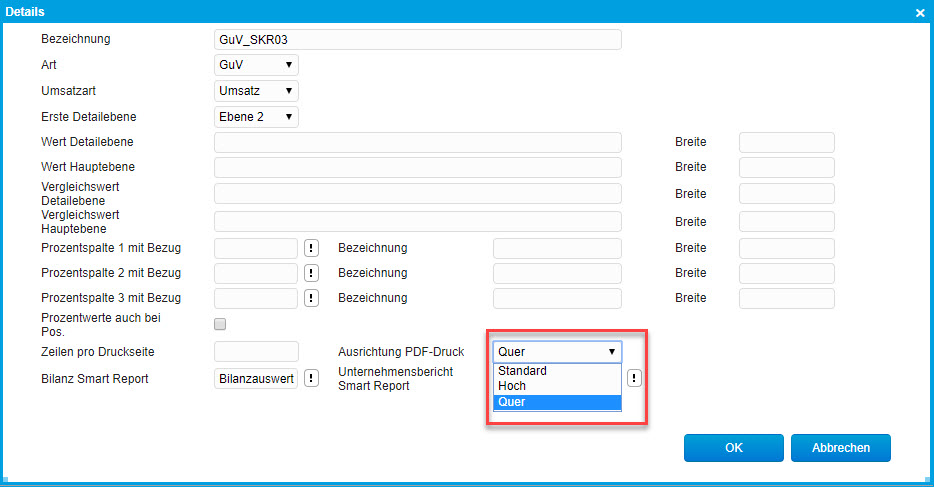Select Quer in the orientation list
Viewport: 934px width, 487px height.
pyautogui.click(x=557, y=402)
